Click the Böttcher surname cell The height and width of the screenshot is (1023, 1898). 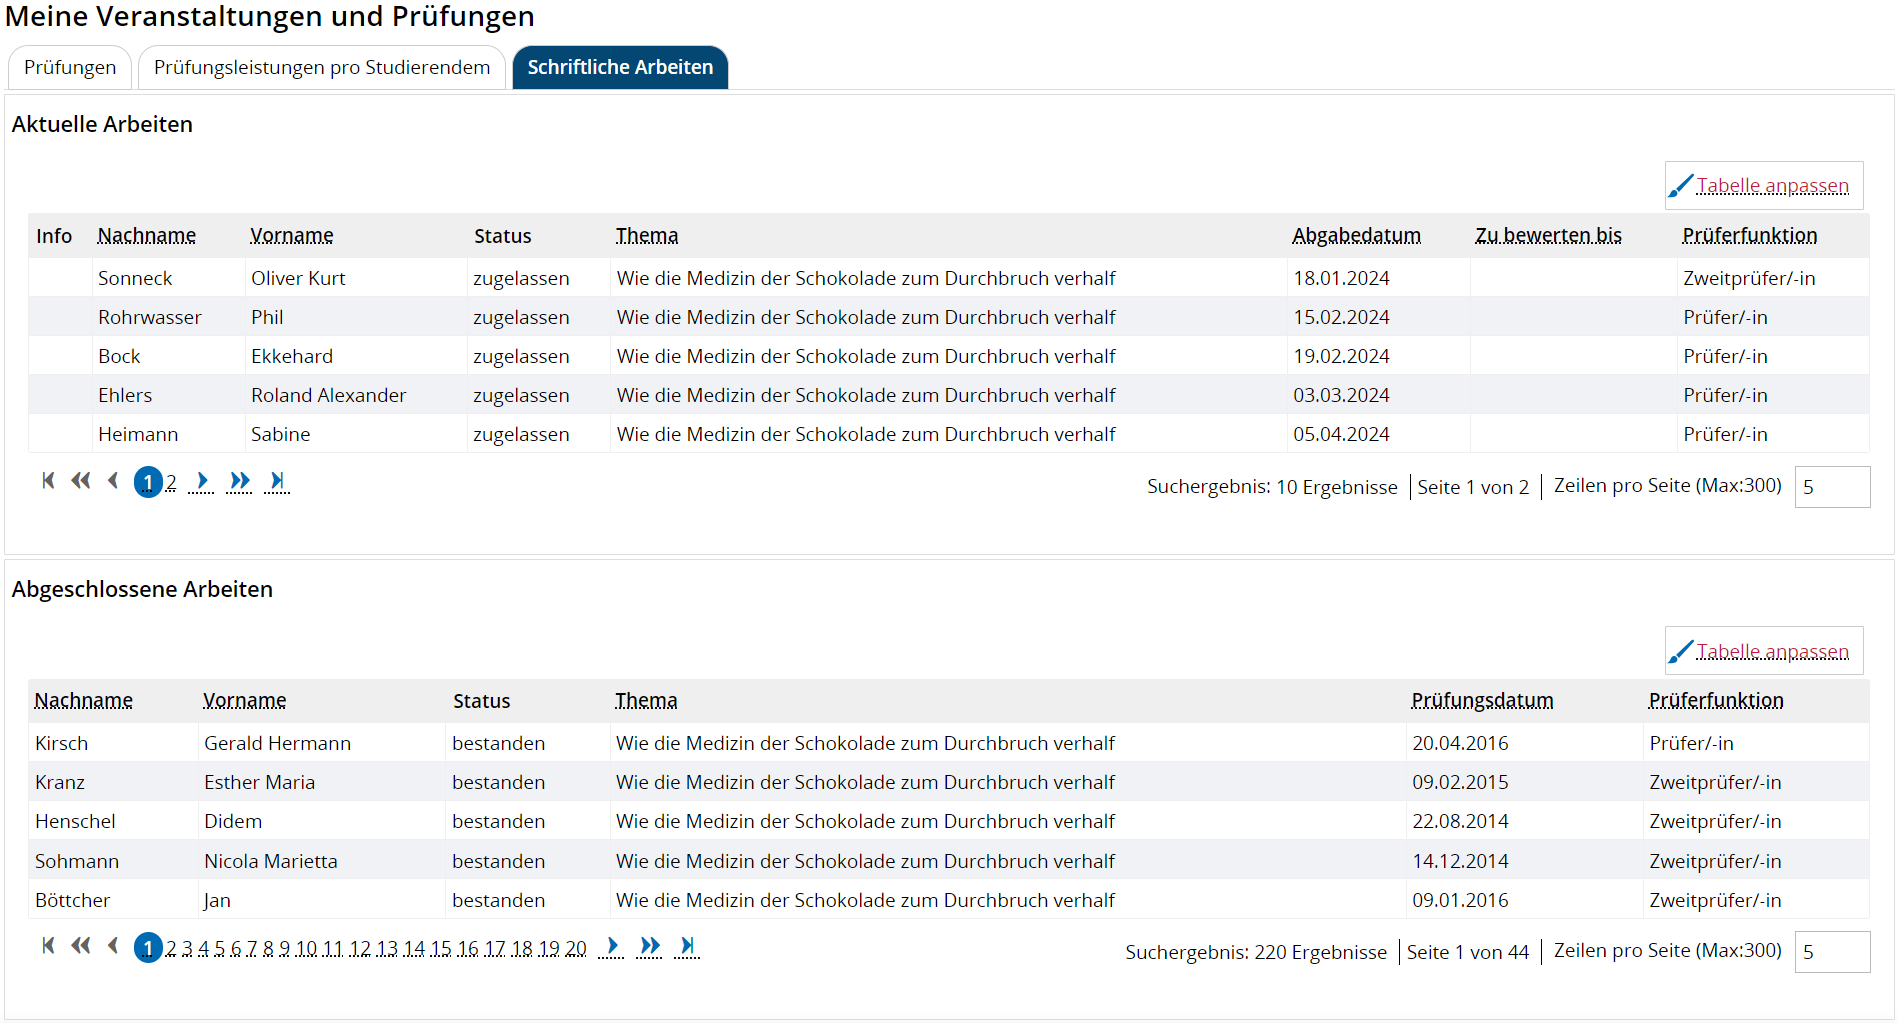(x=72, y=901)
